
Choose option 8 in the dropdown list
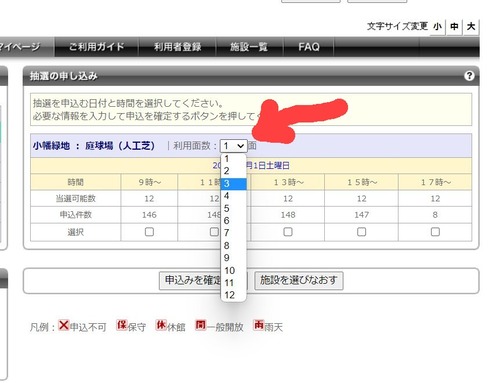(x=233, y=246)
